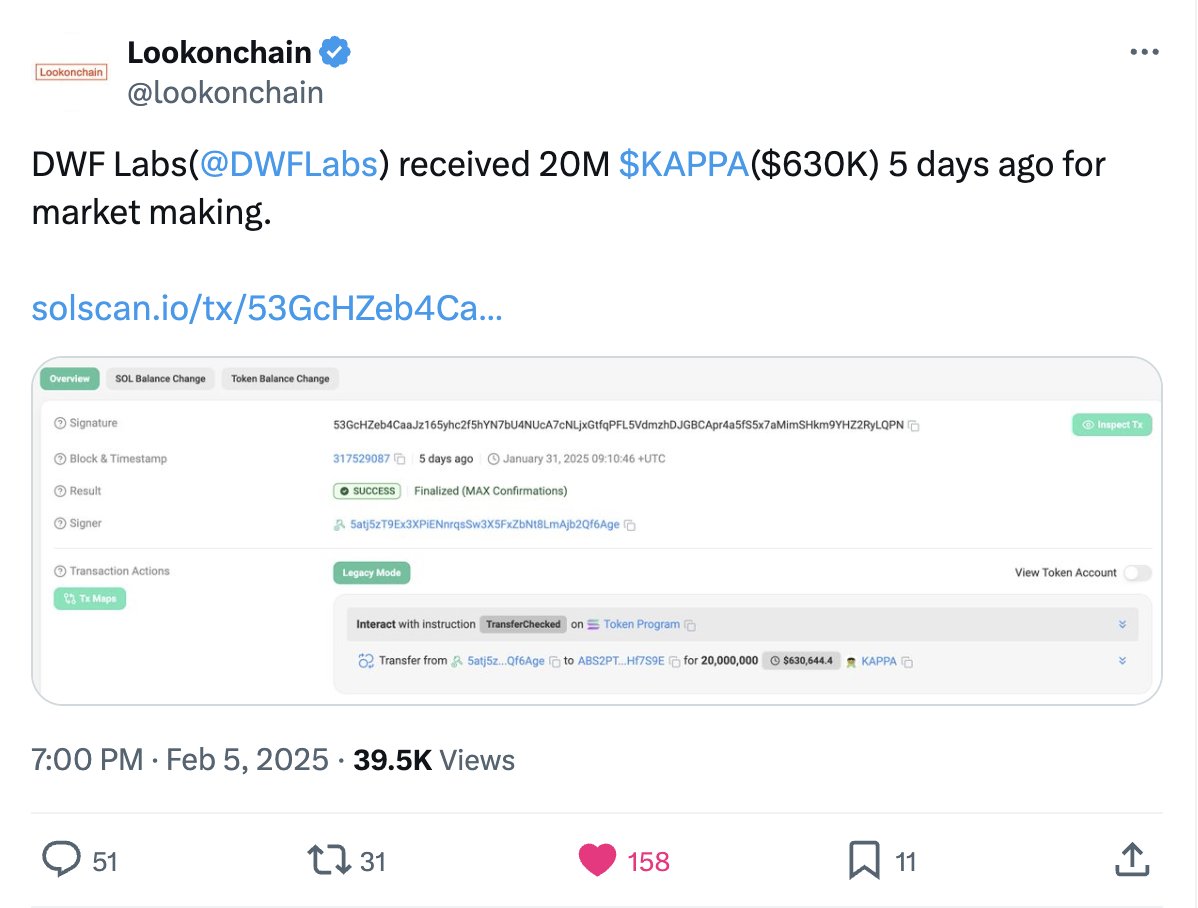Bookmark this tweet
This screenshot has height=908, width=1198.
click(x=864, y=860)
